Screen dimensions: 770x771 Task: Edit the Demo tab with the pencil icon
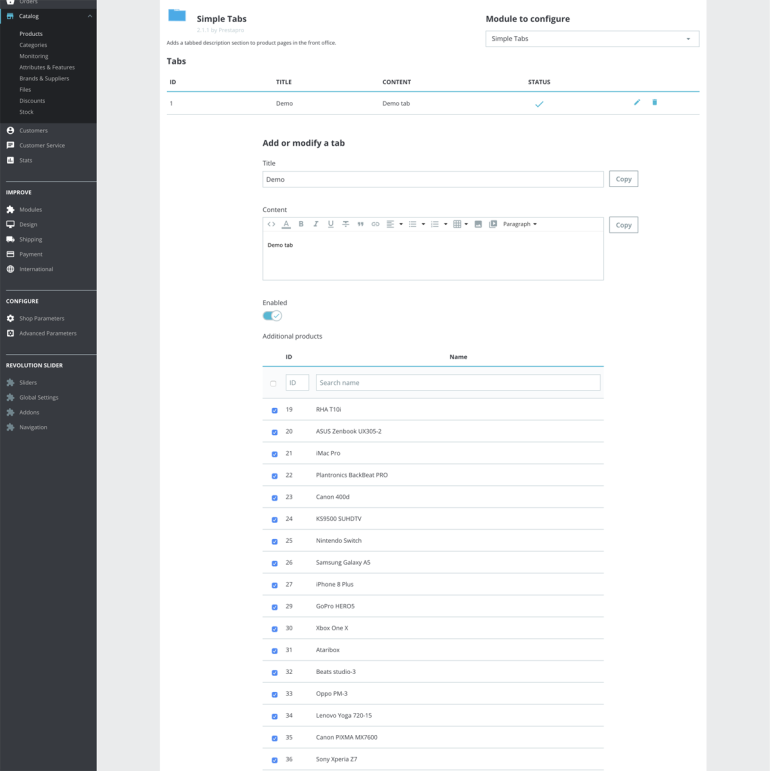pyautogui.click(x=637, y=102)
